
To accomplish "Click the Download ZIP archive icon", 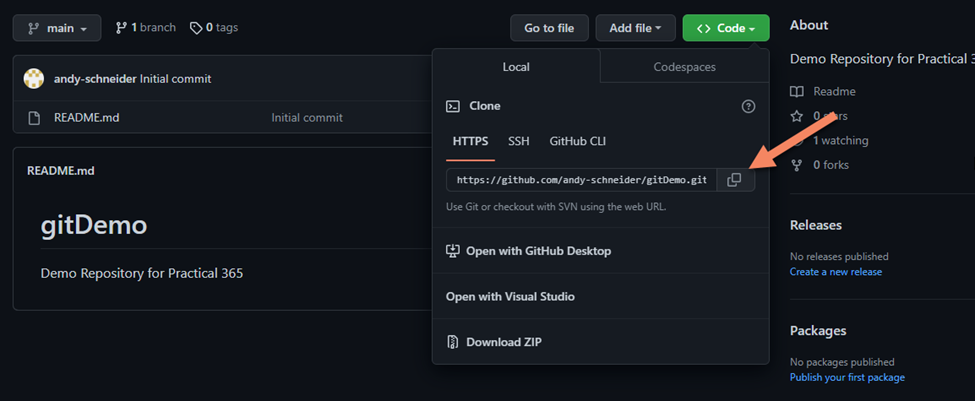I will (453, 342).
